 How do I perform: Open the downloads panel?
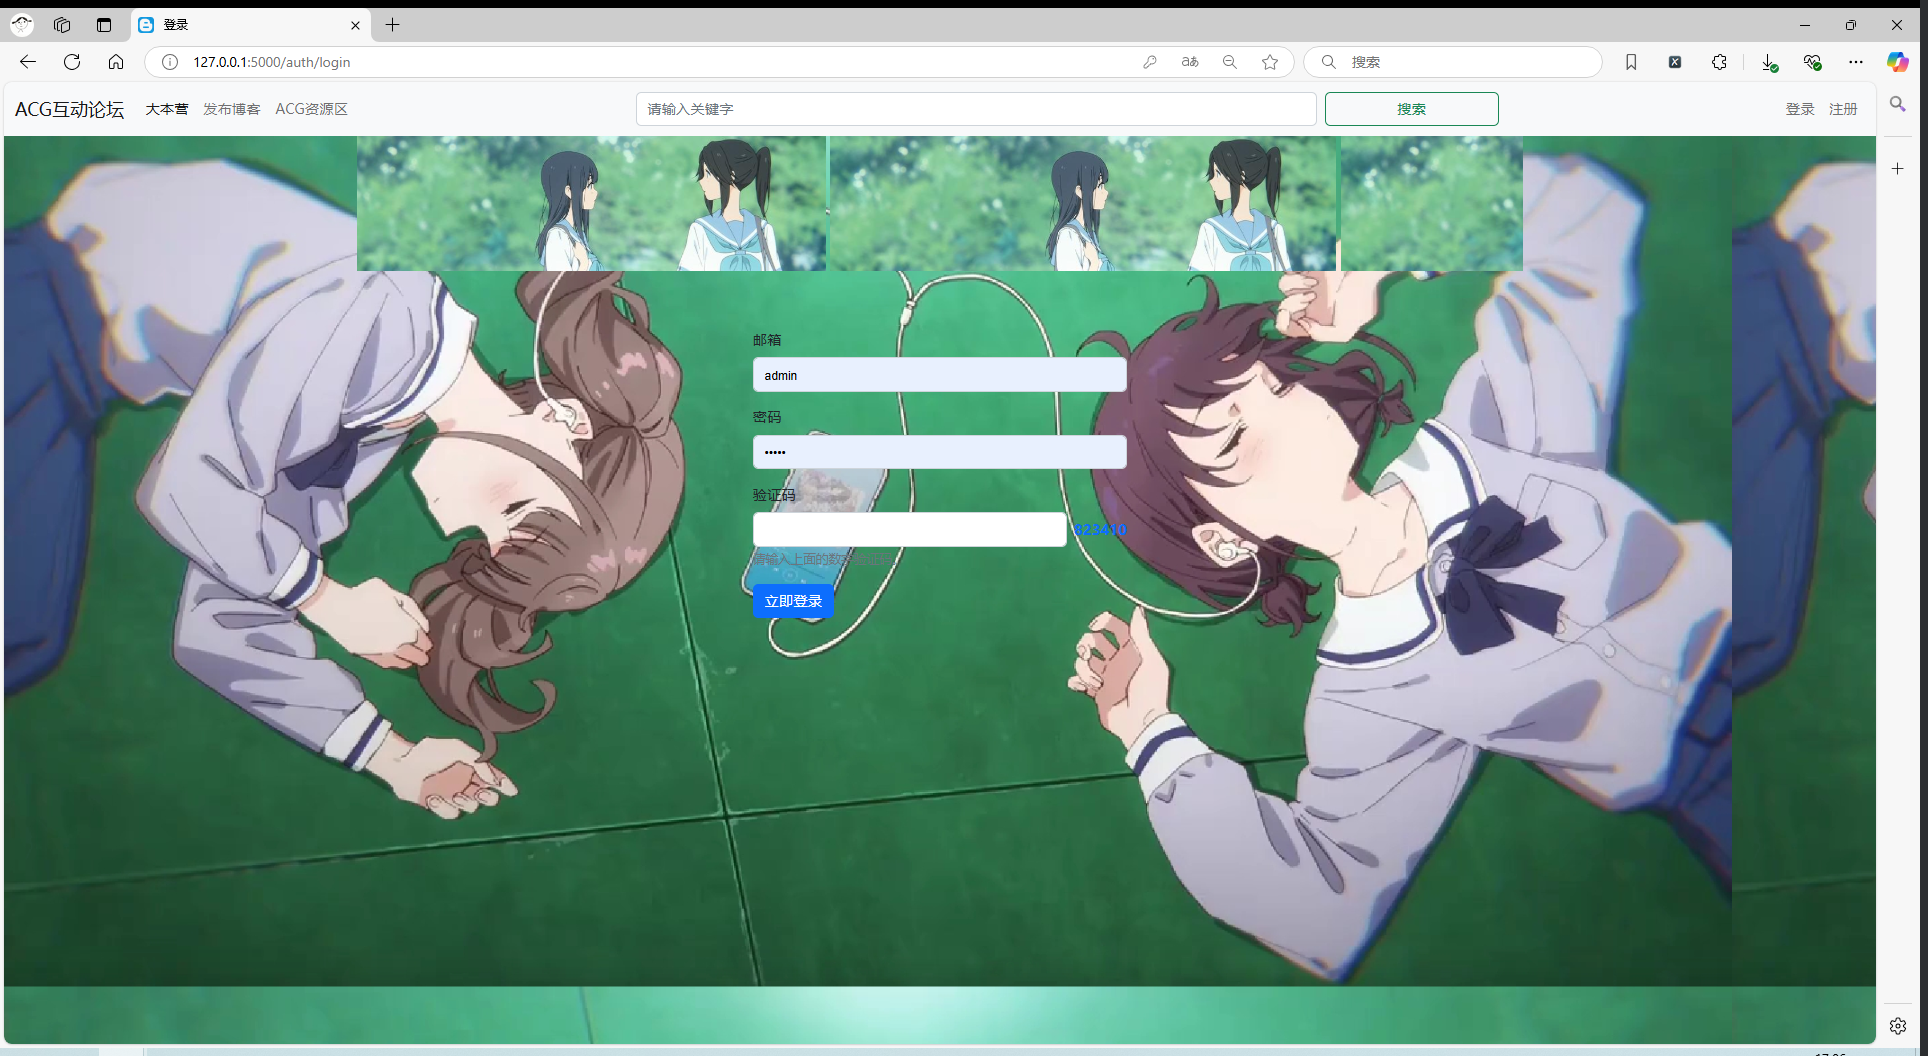[1769, 62]
